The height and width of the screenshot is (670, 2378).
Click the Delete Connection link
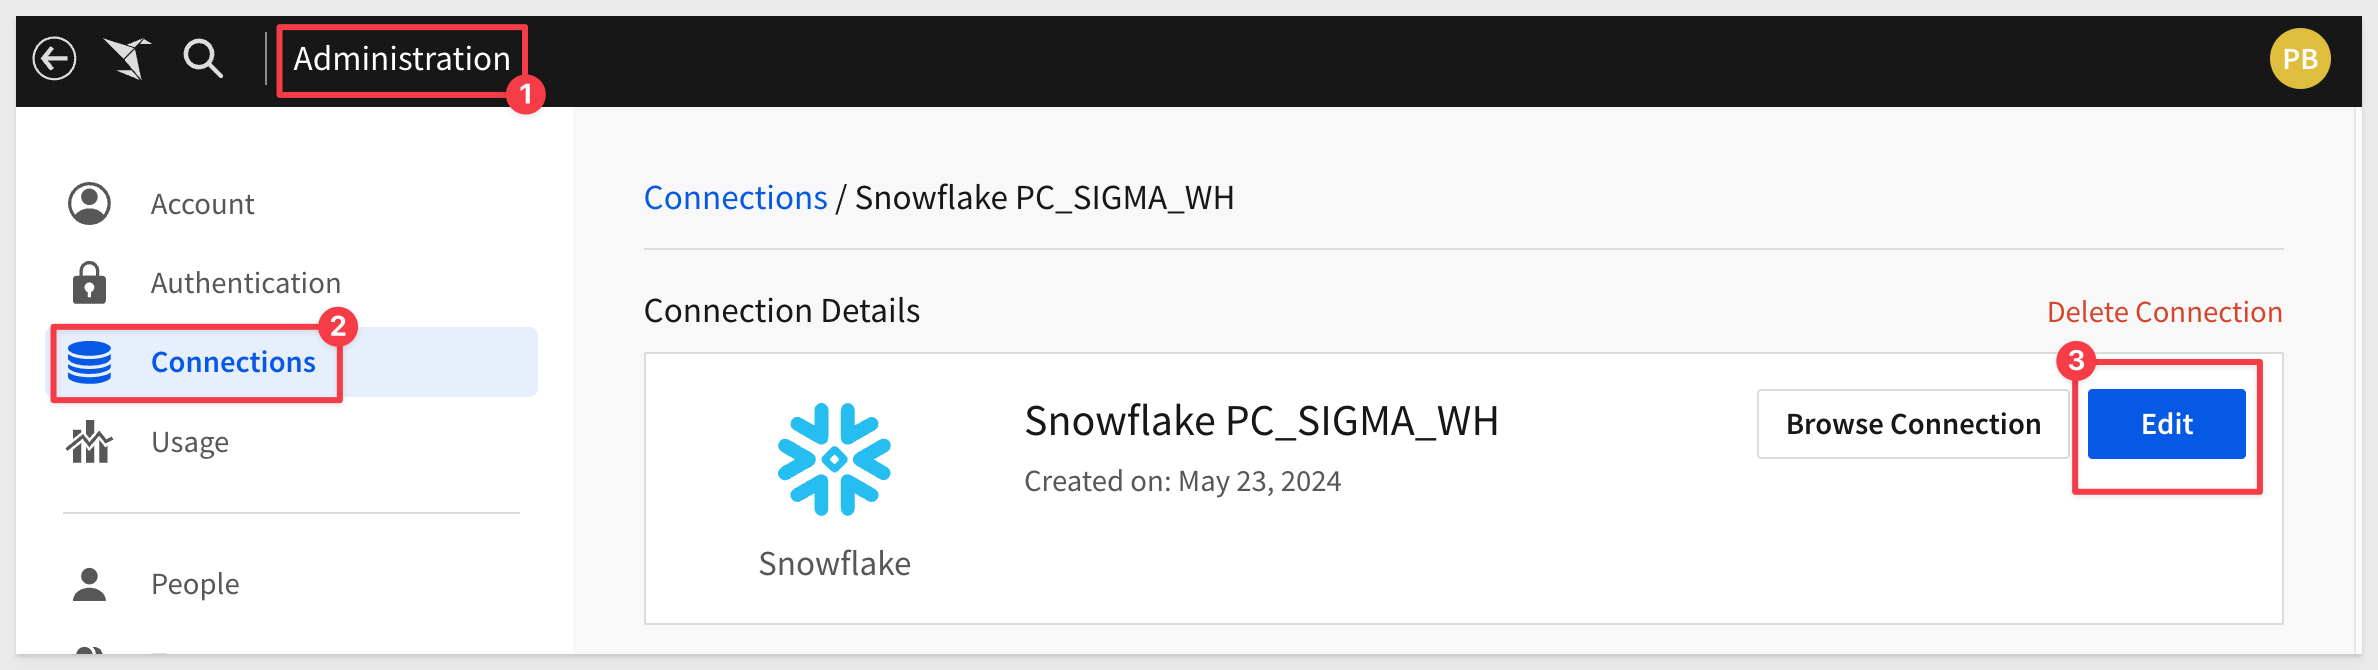[x=2164, y=312]
